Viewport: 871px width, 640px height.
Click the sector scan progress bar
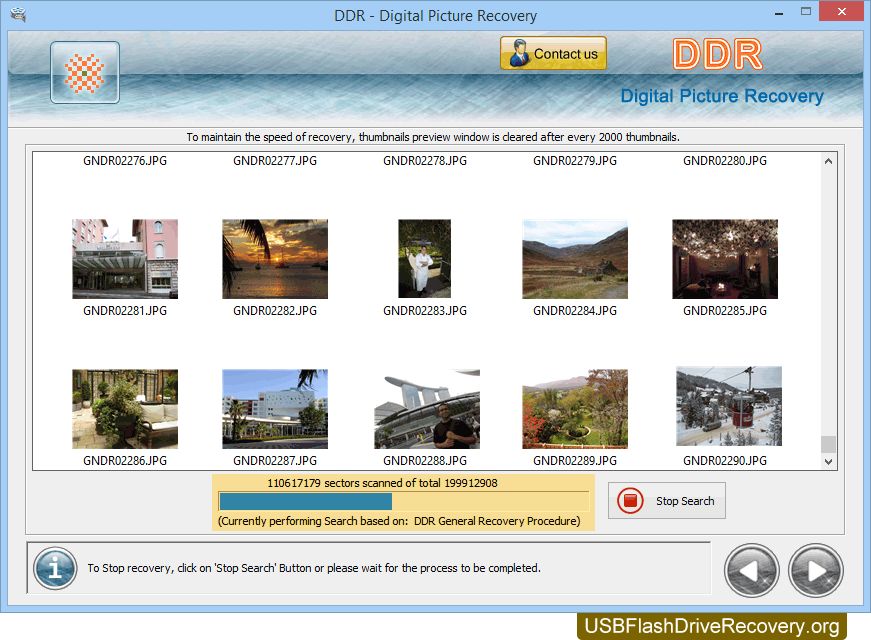pos(404,501)
